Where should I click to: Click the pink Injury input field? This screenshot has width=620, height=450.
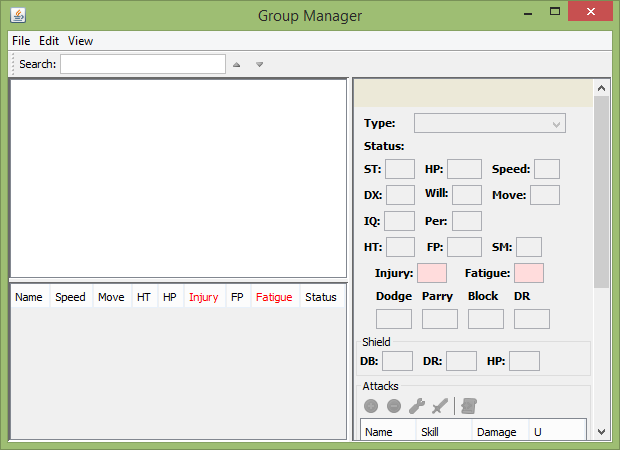[x=432, y=273]
